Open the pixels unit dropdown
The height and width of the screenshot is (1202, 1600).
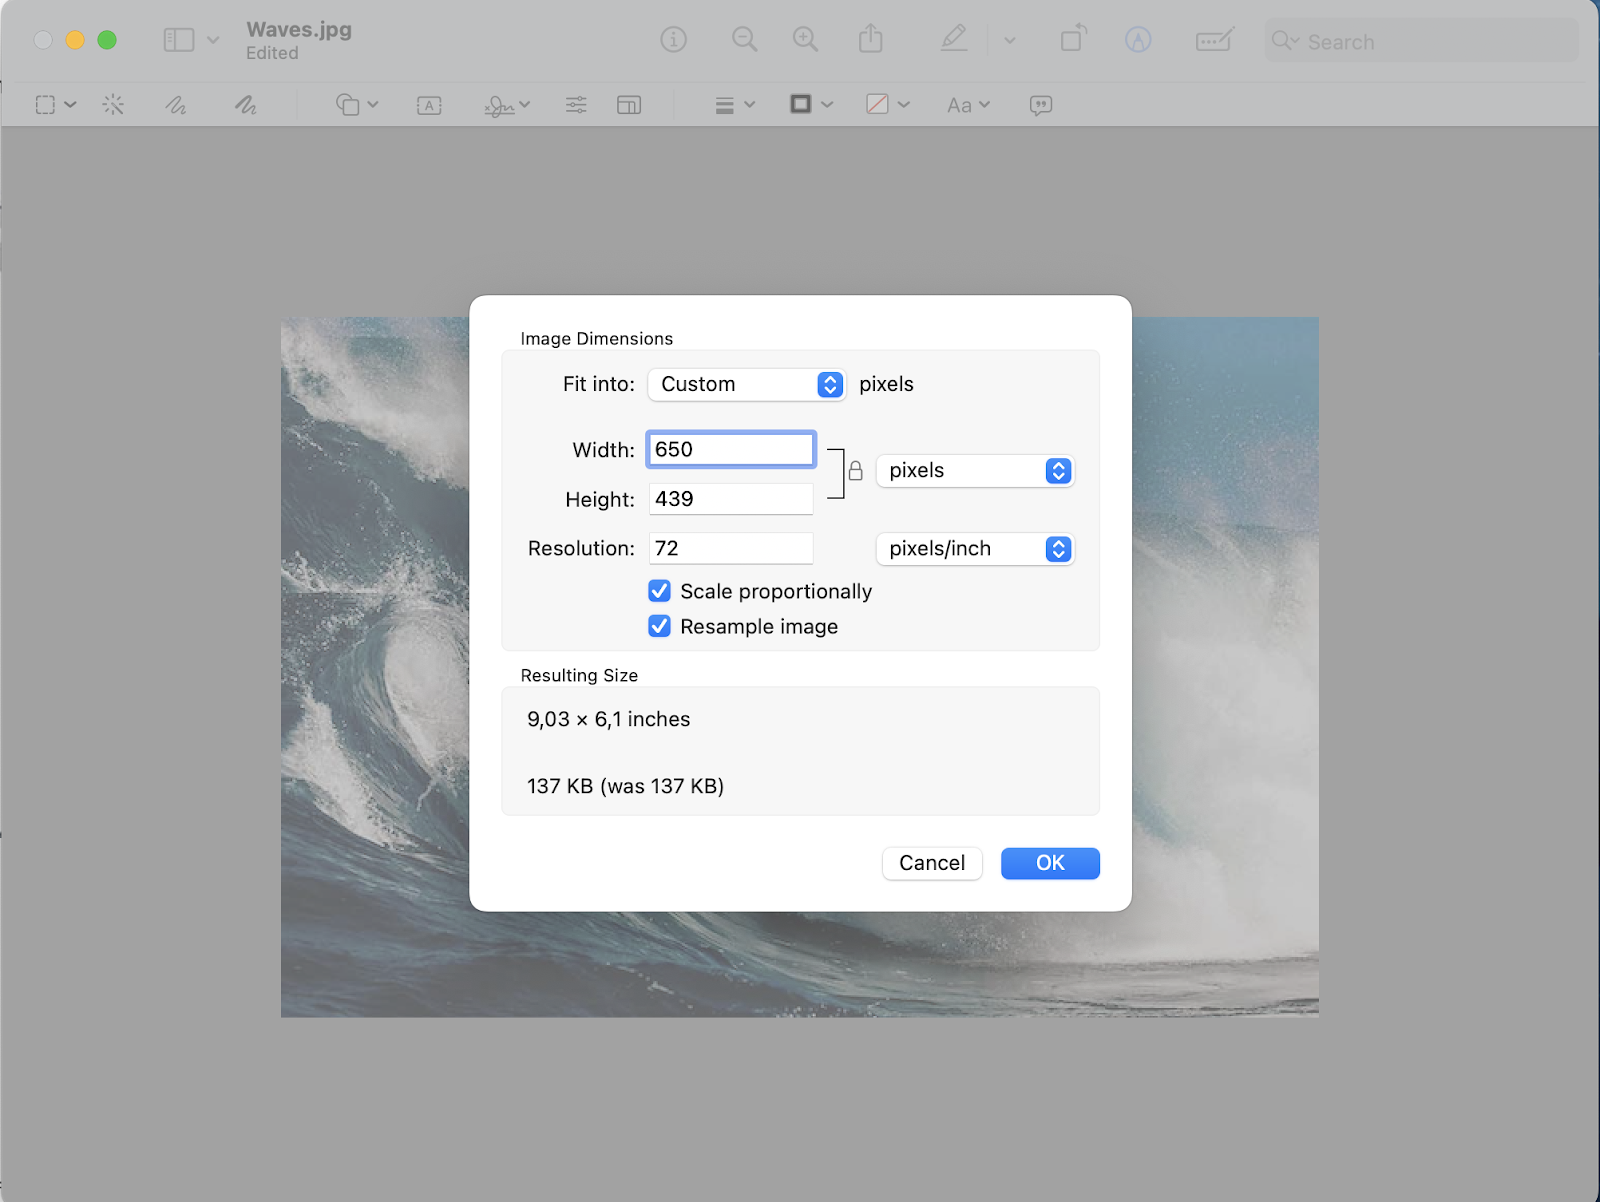(x=975, y=471)
